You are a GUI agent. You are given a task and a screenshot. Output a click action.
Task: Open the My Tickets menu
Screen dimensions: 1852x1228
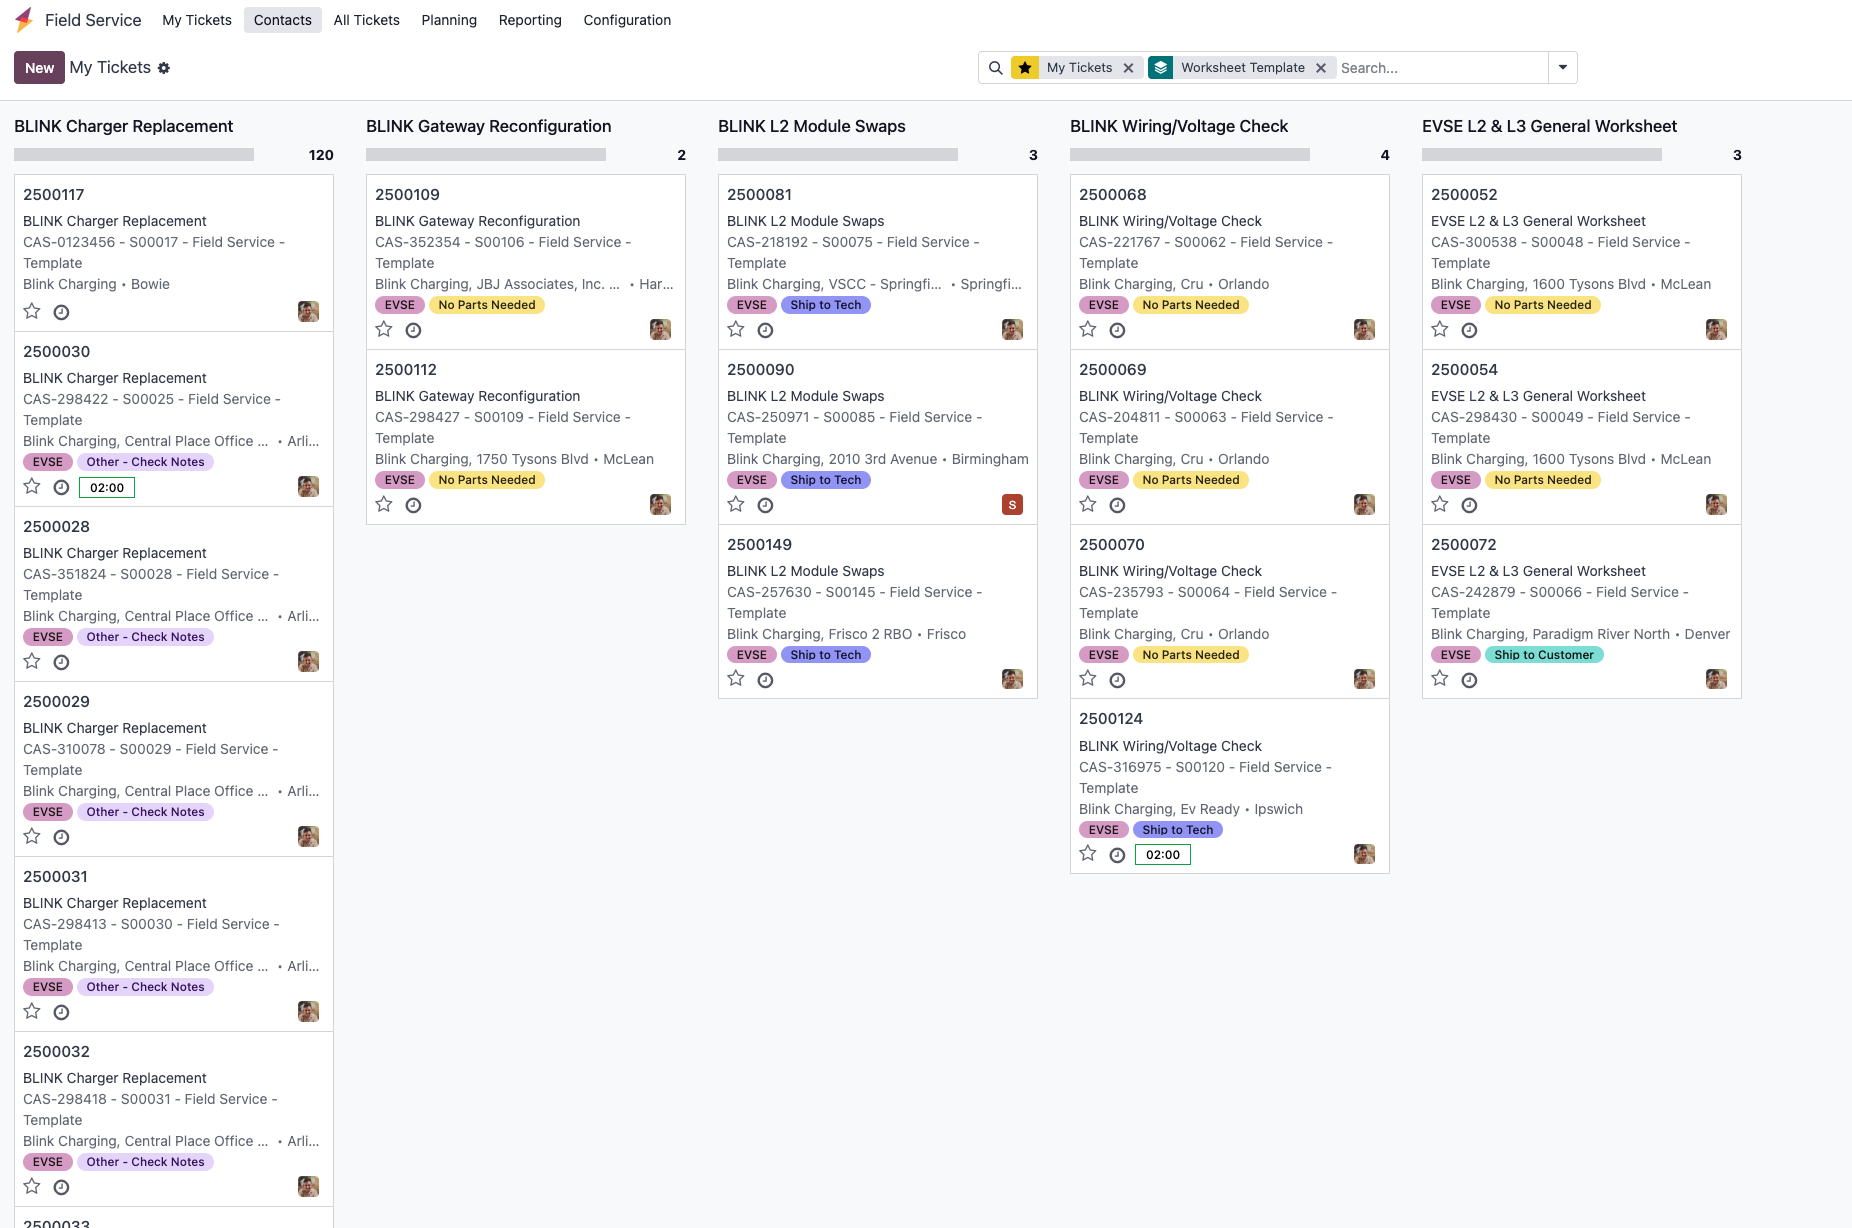[197, 20]
